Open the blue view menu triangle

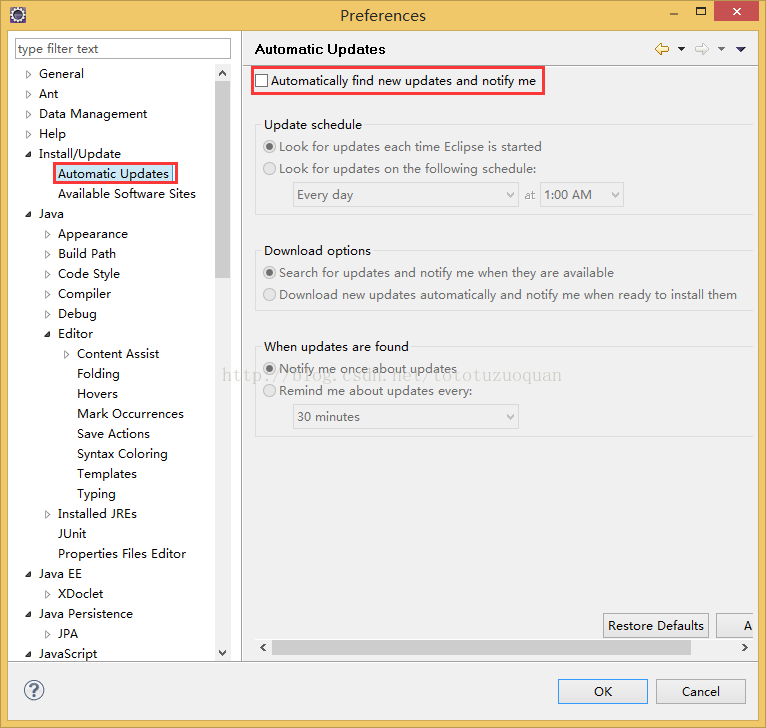tap(741, 49)
